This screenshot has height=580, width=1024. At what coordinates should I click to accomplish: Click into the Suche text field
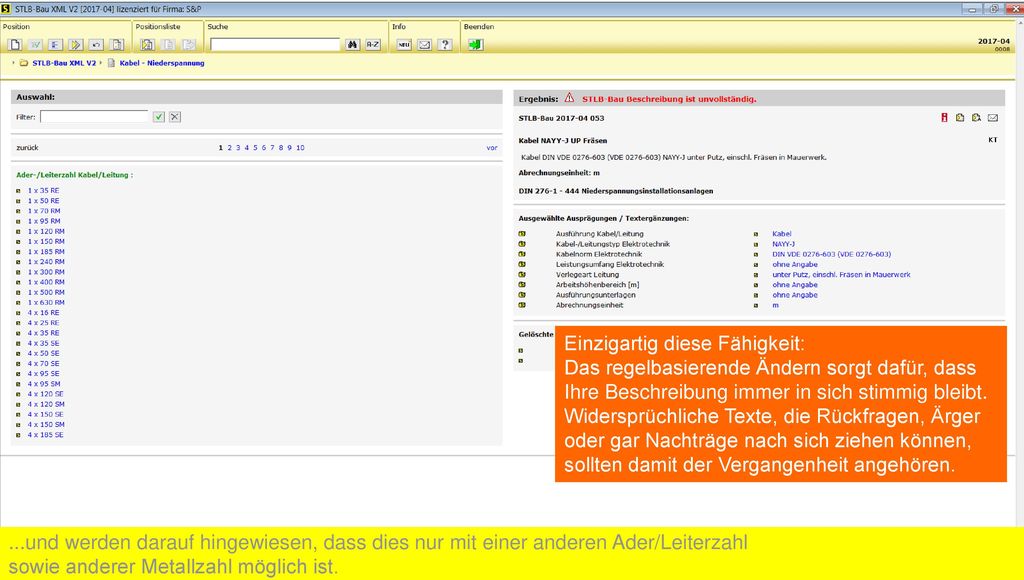tap(275, 44)
